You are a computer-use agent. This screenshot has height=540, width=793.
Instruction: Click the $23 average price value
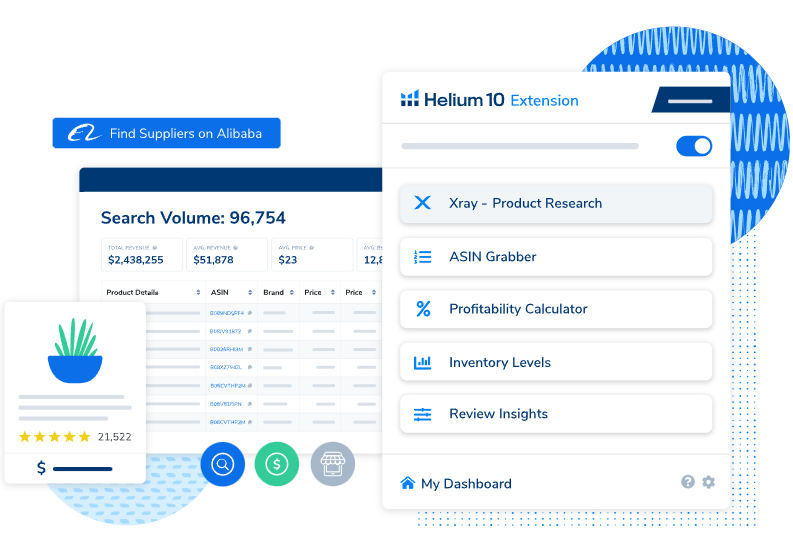coord(288,260)
